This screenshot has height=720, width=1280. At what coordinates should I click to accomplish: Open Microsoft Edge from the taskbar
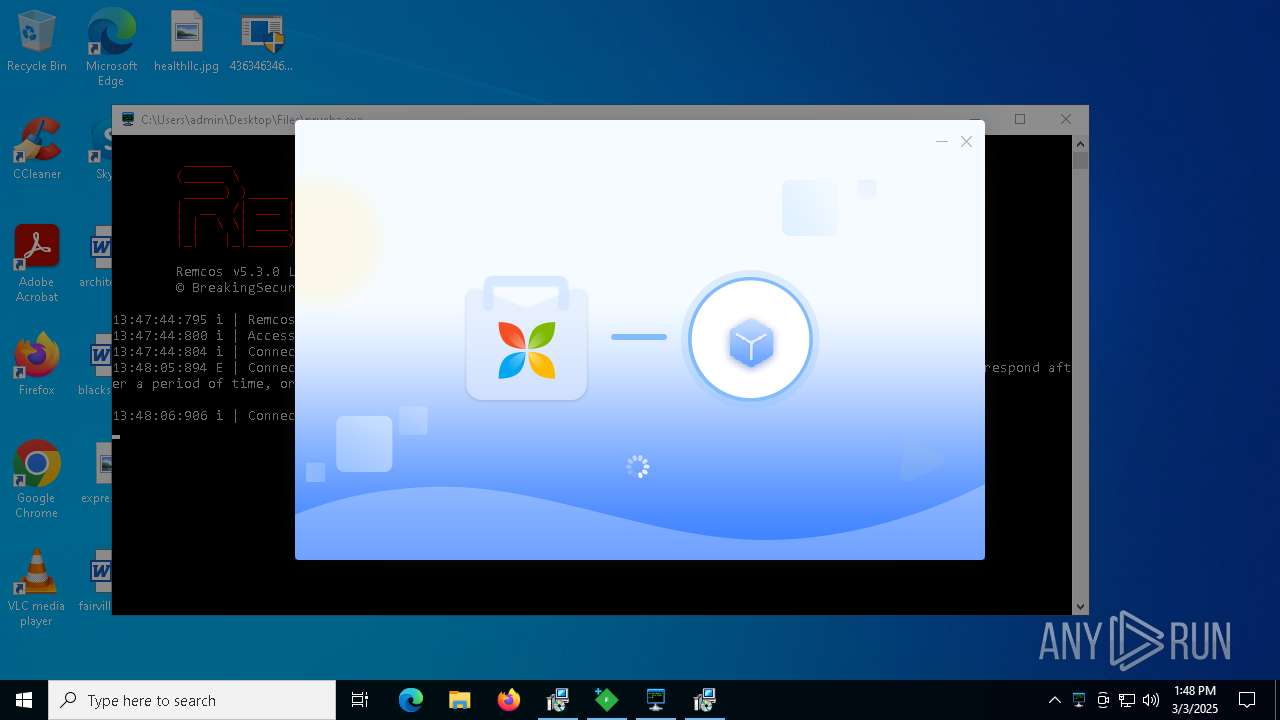(411, 700)
